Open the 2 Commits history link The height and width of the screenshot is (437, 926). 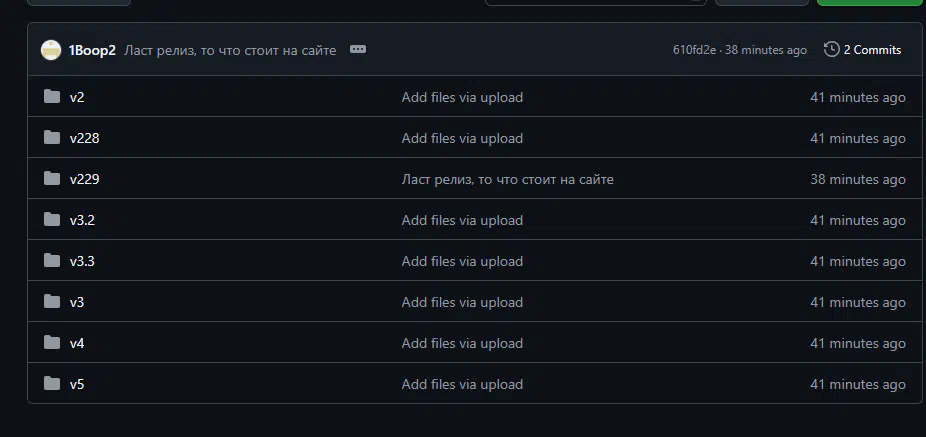point(872,50)
